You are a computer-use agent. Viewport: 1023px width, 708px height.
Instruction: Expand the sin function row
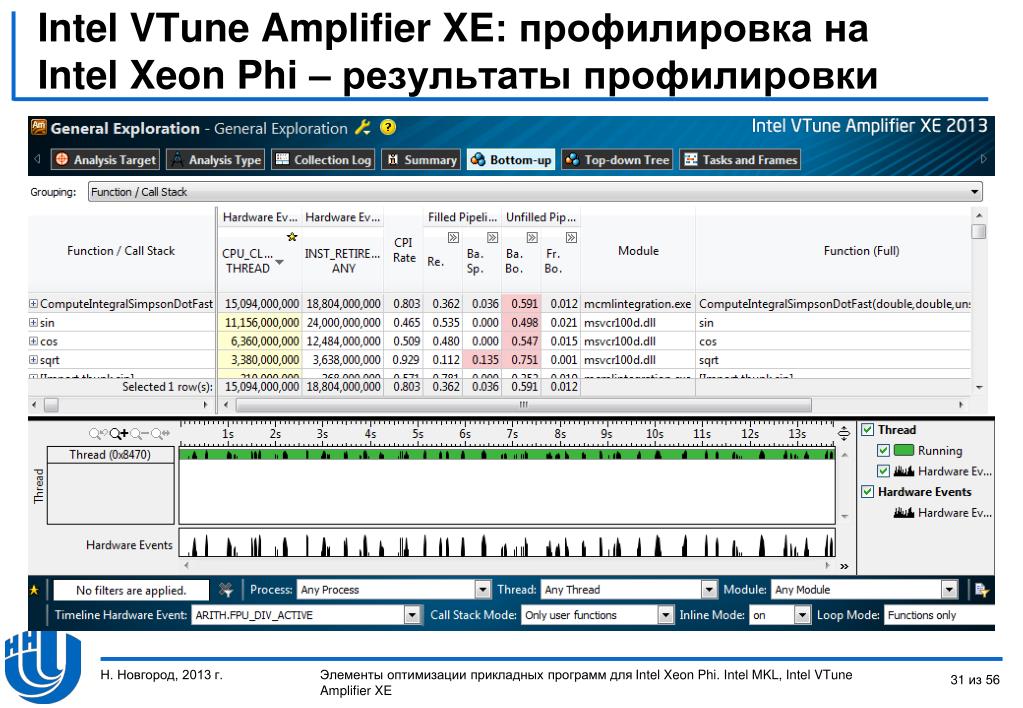tap(33, 322)
